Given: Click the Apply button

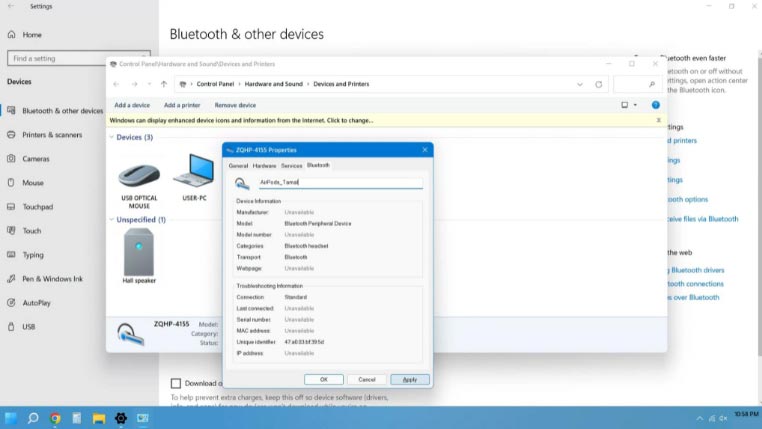Looking at the screenshot, I should tap(410, 379).
